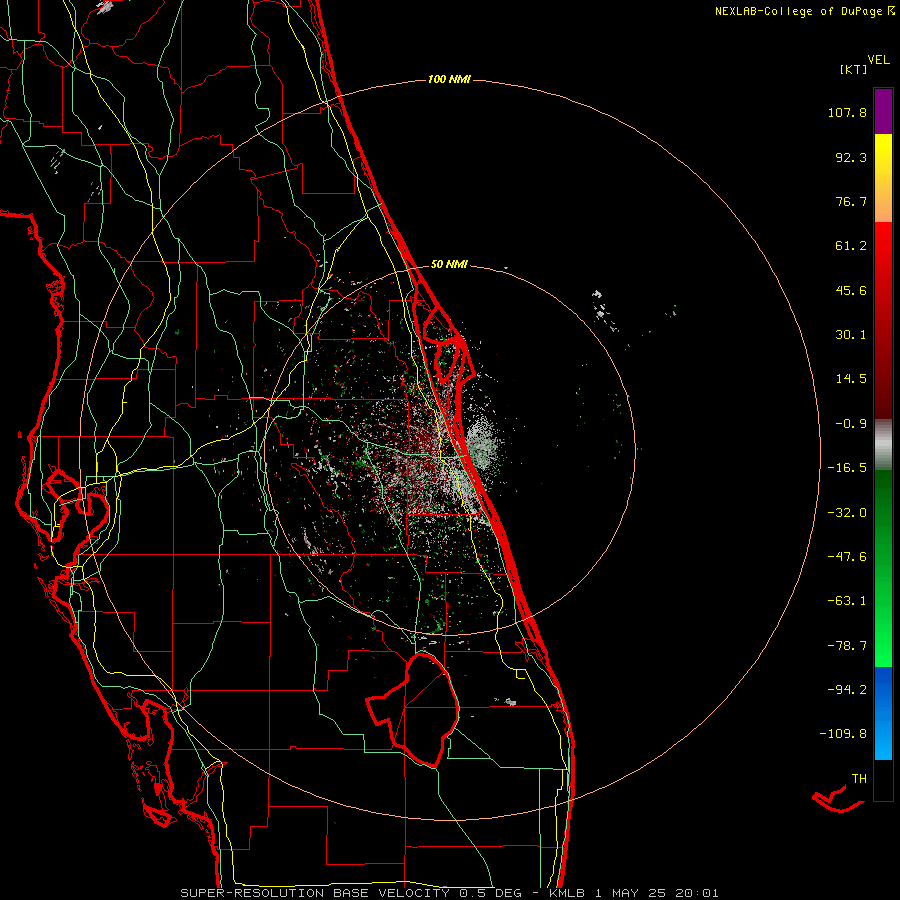
Task: Select the 14.5 scale value
Action: pyautogui.click(x=851, y=379)
